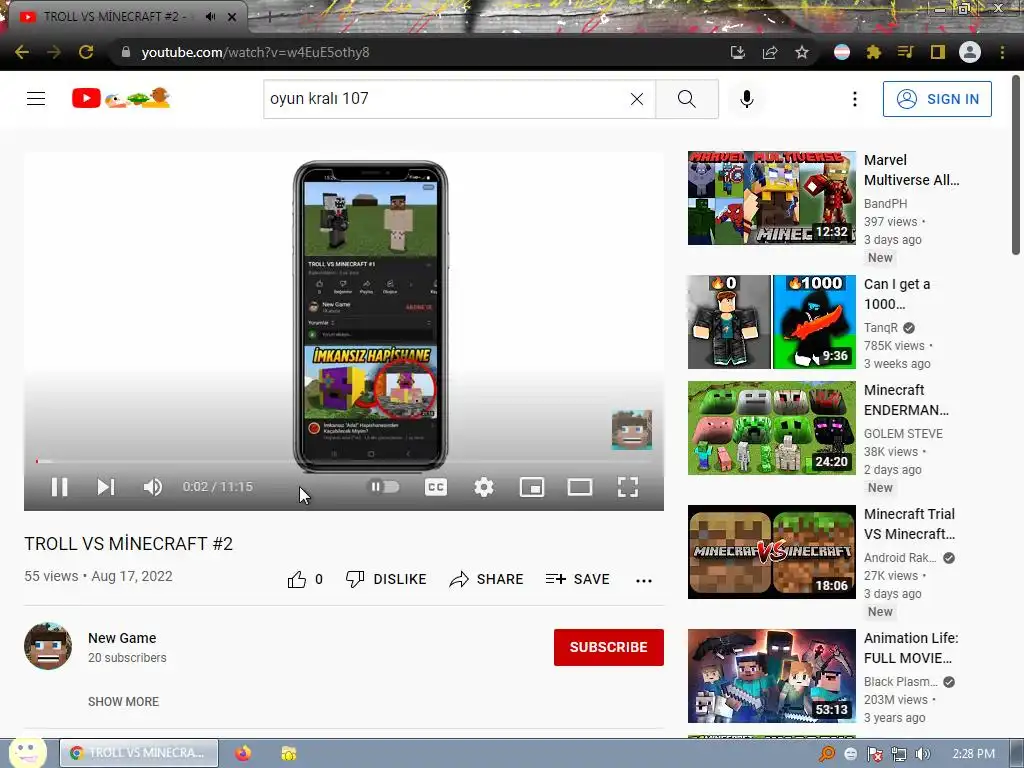Image resolution: width=1024 pixels, height=768 pixels.
Task: Share the video
Action: coord(487,579)
